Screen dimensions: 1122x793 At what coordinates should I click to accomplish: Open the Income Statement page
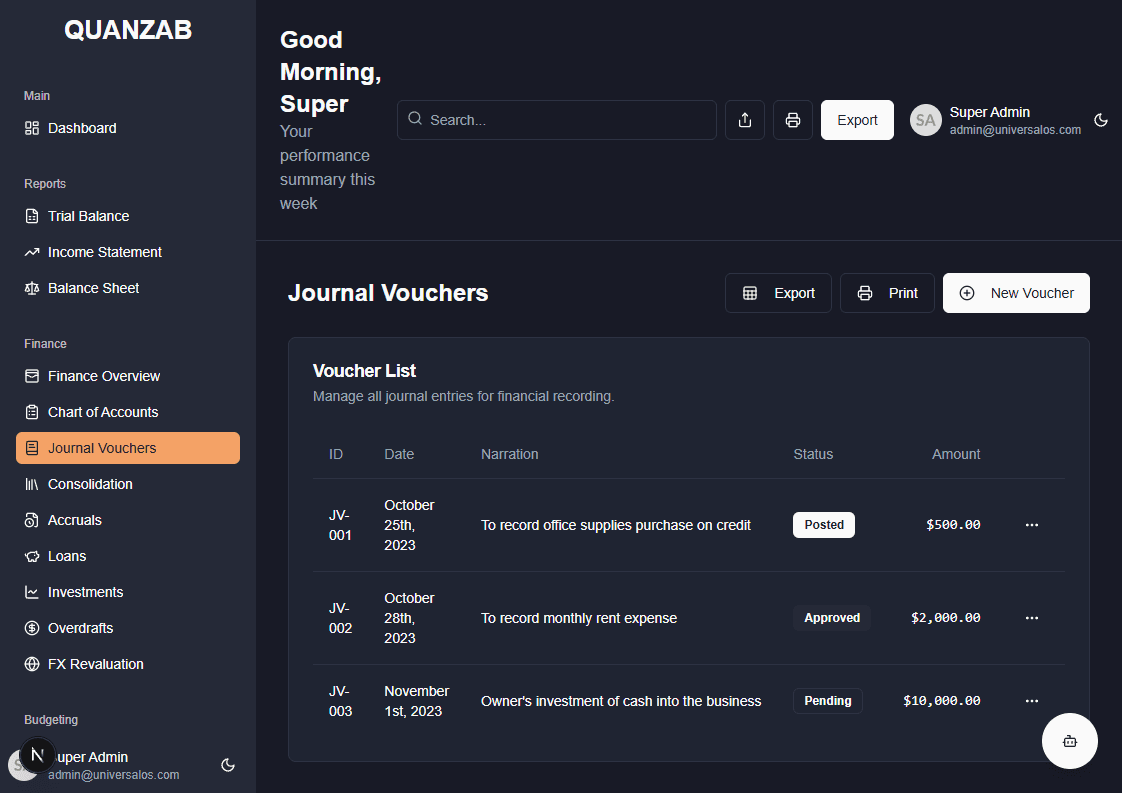tap(128, 252)
